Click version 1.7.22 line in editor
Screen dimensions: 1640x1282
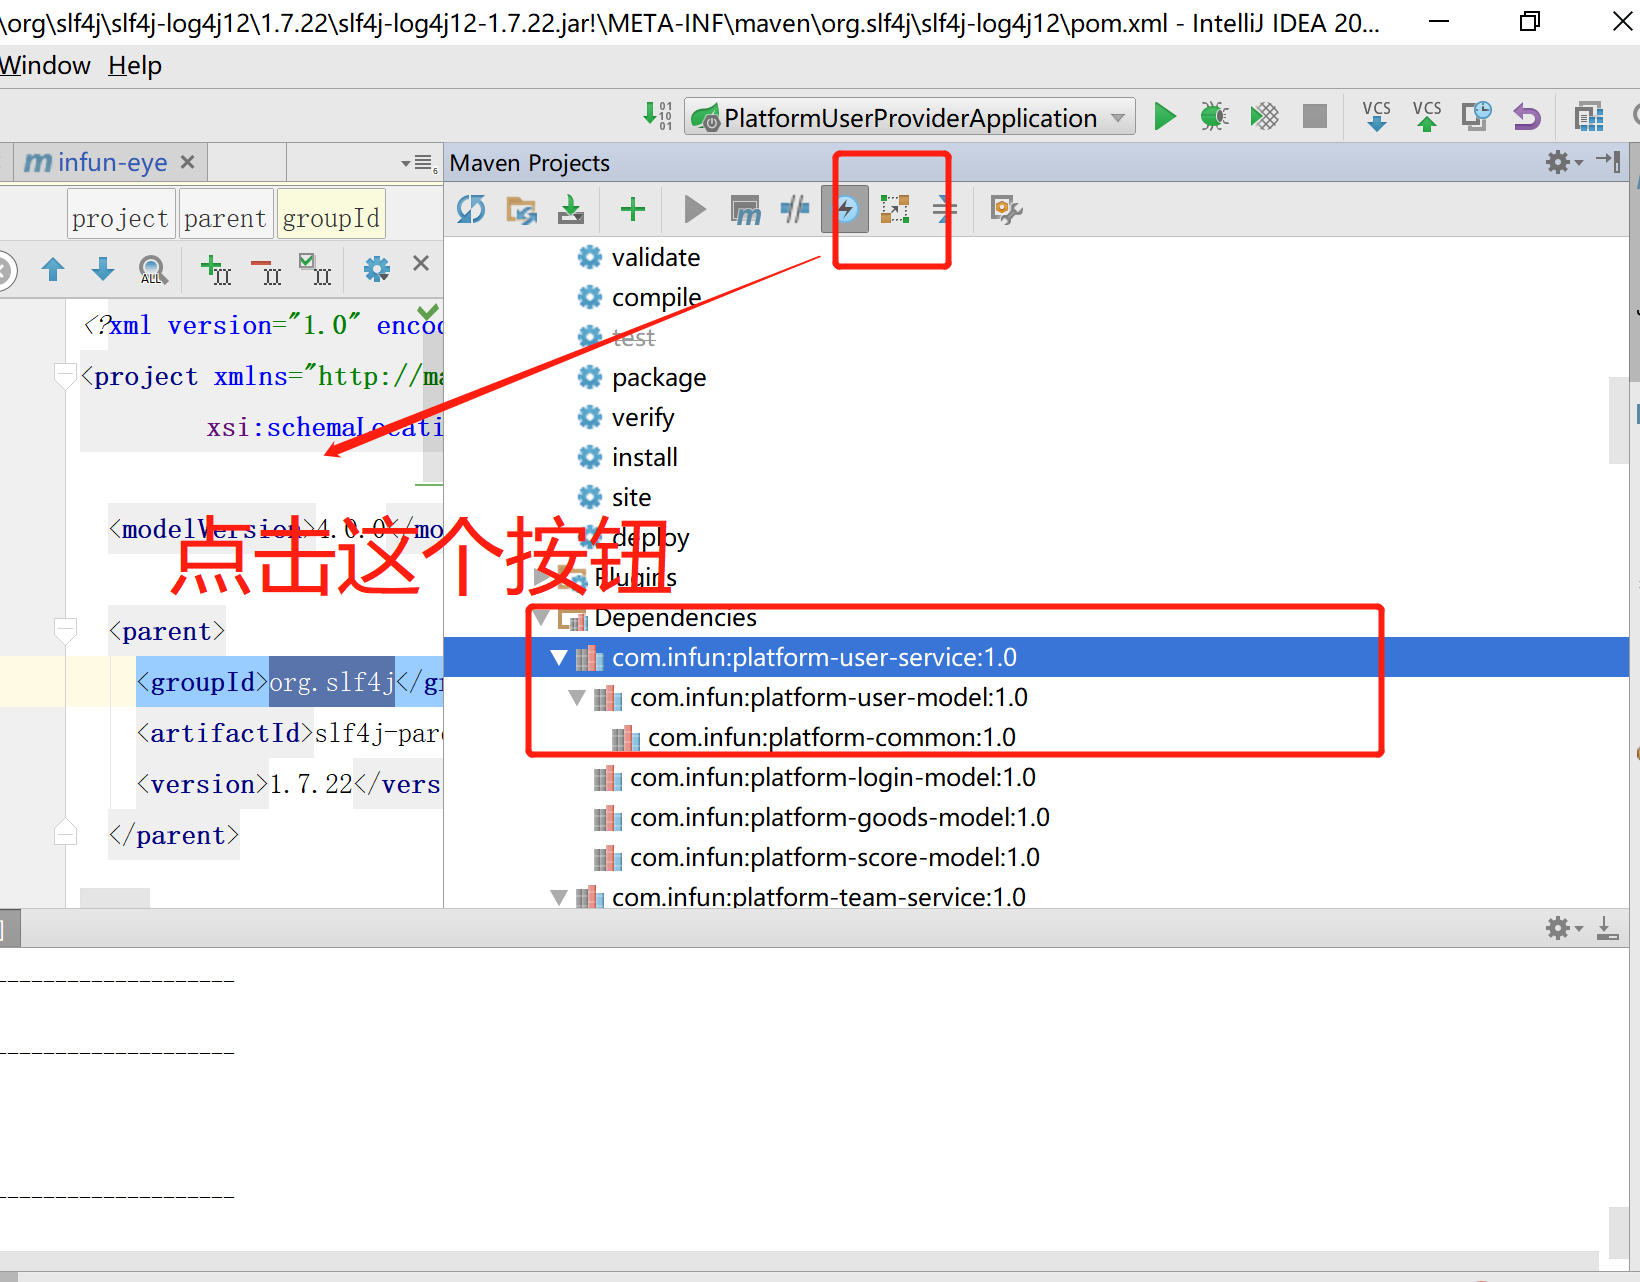tap(289, 784)
